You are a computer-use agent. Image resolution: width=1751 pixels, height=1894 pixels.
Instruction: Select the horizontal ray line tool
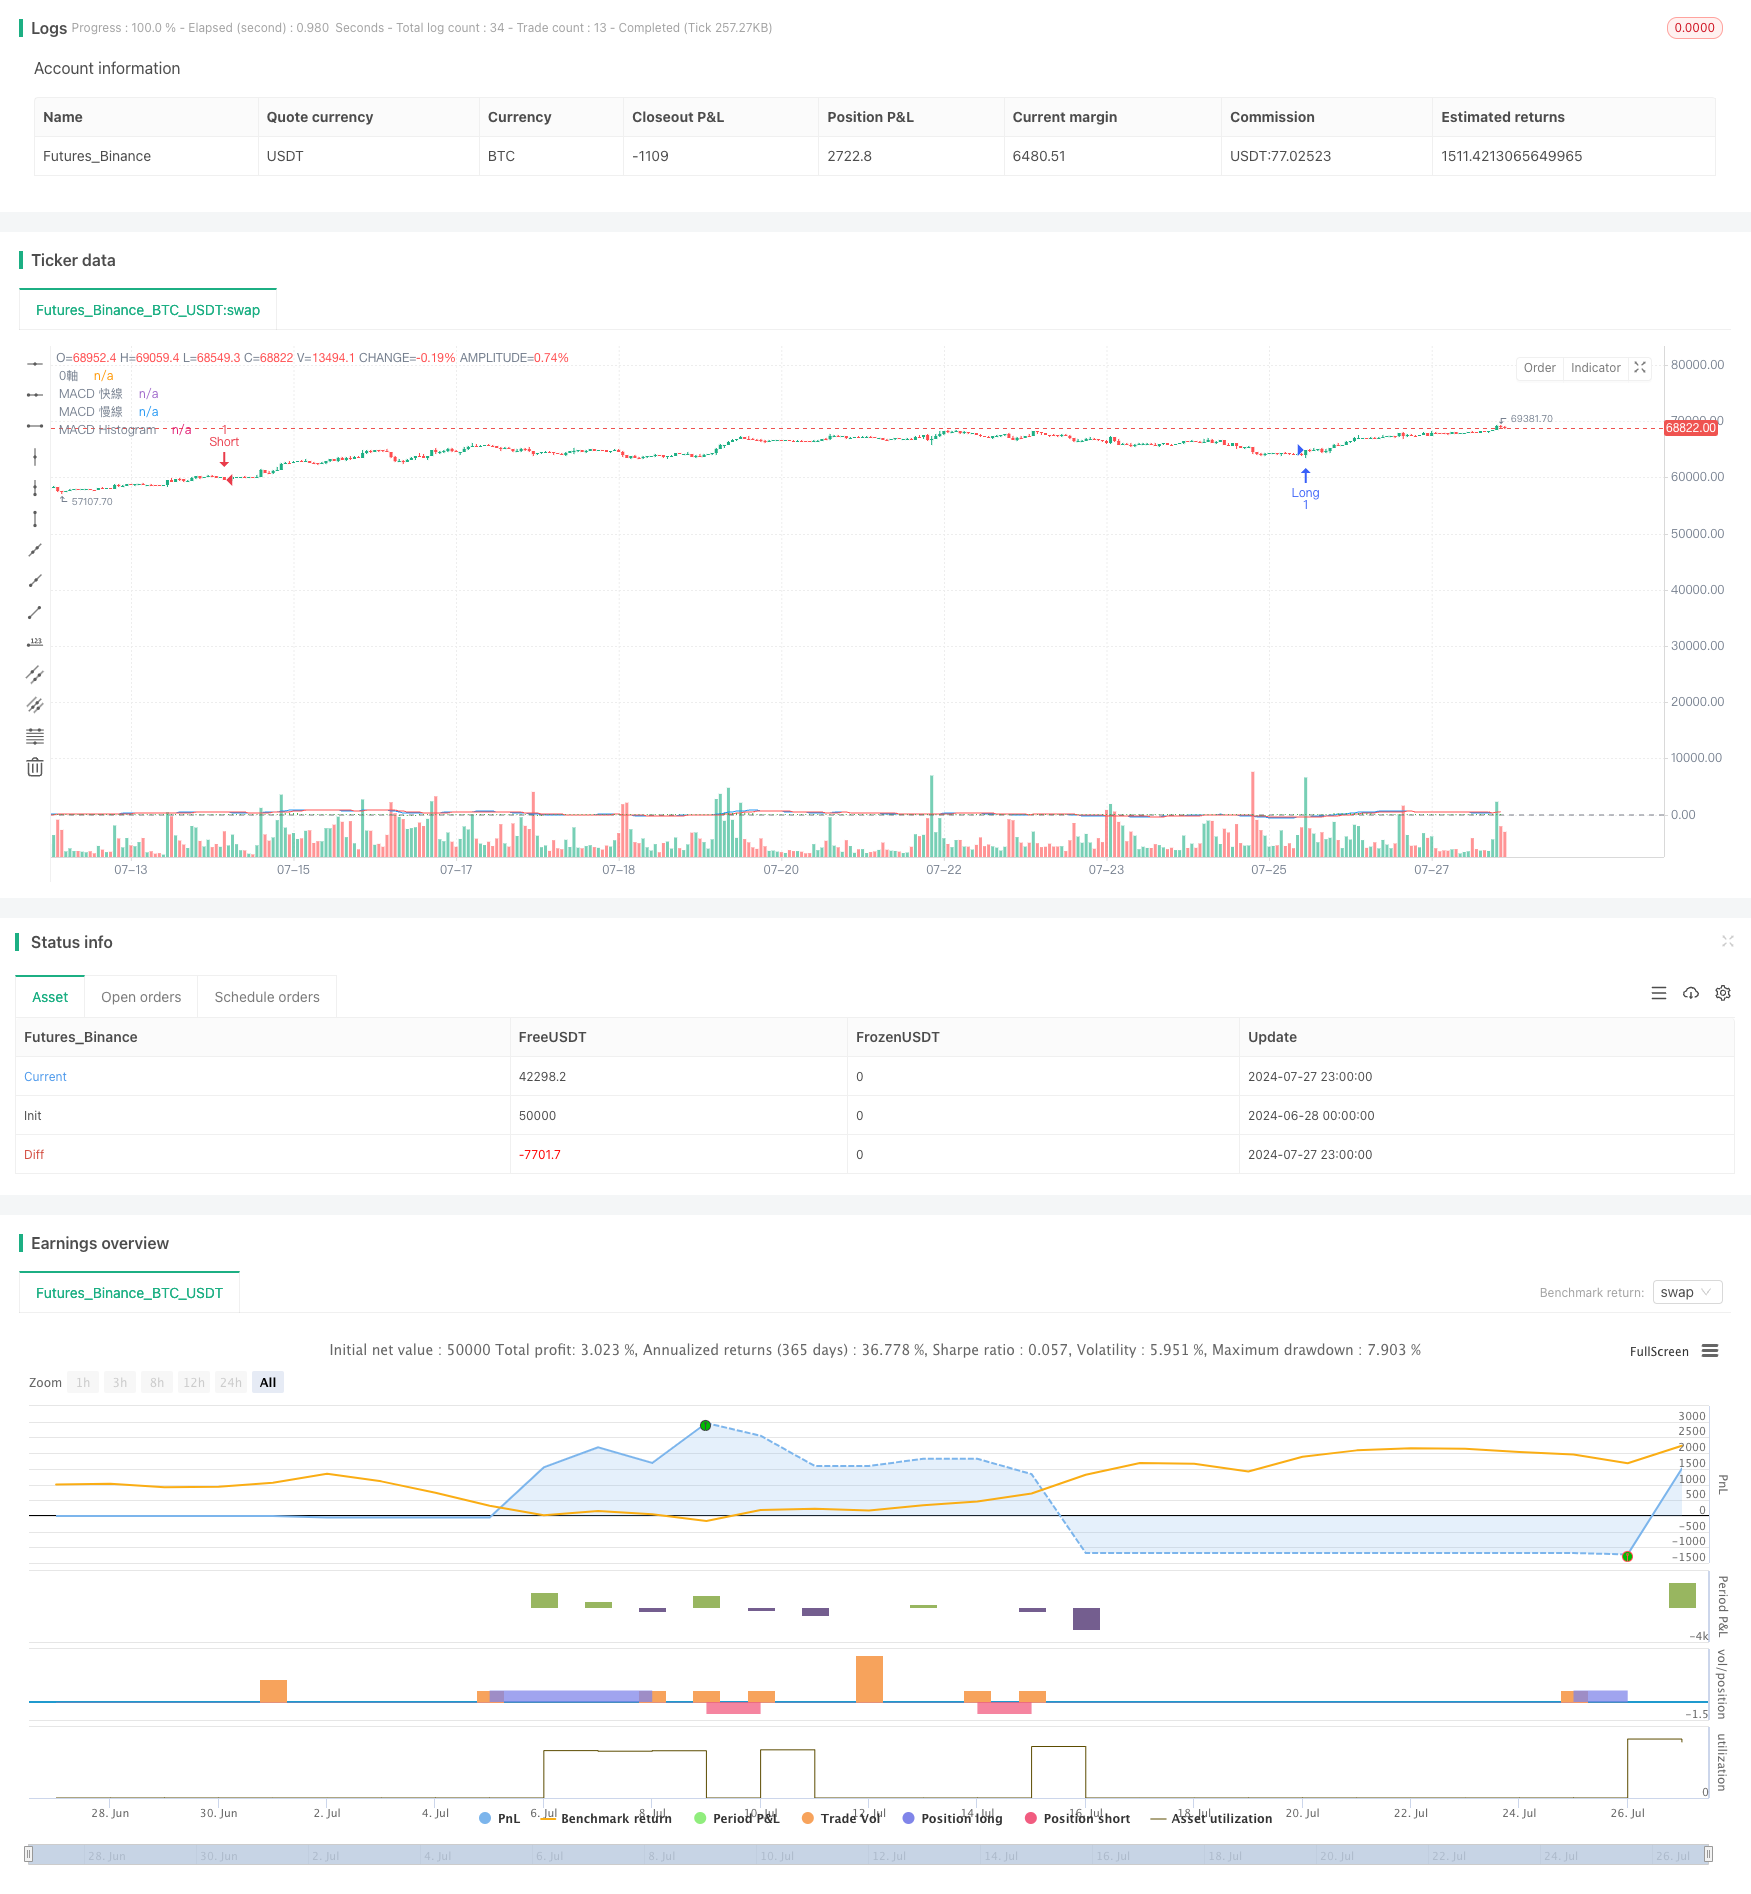(x=35, y=395)
